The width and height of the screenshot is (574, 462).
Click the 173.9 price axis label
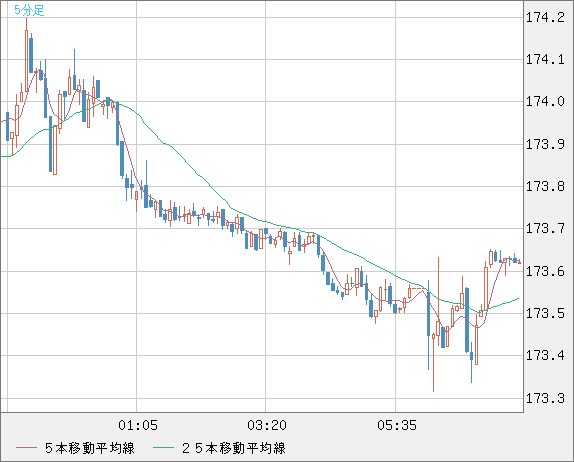(545, 144)
